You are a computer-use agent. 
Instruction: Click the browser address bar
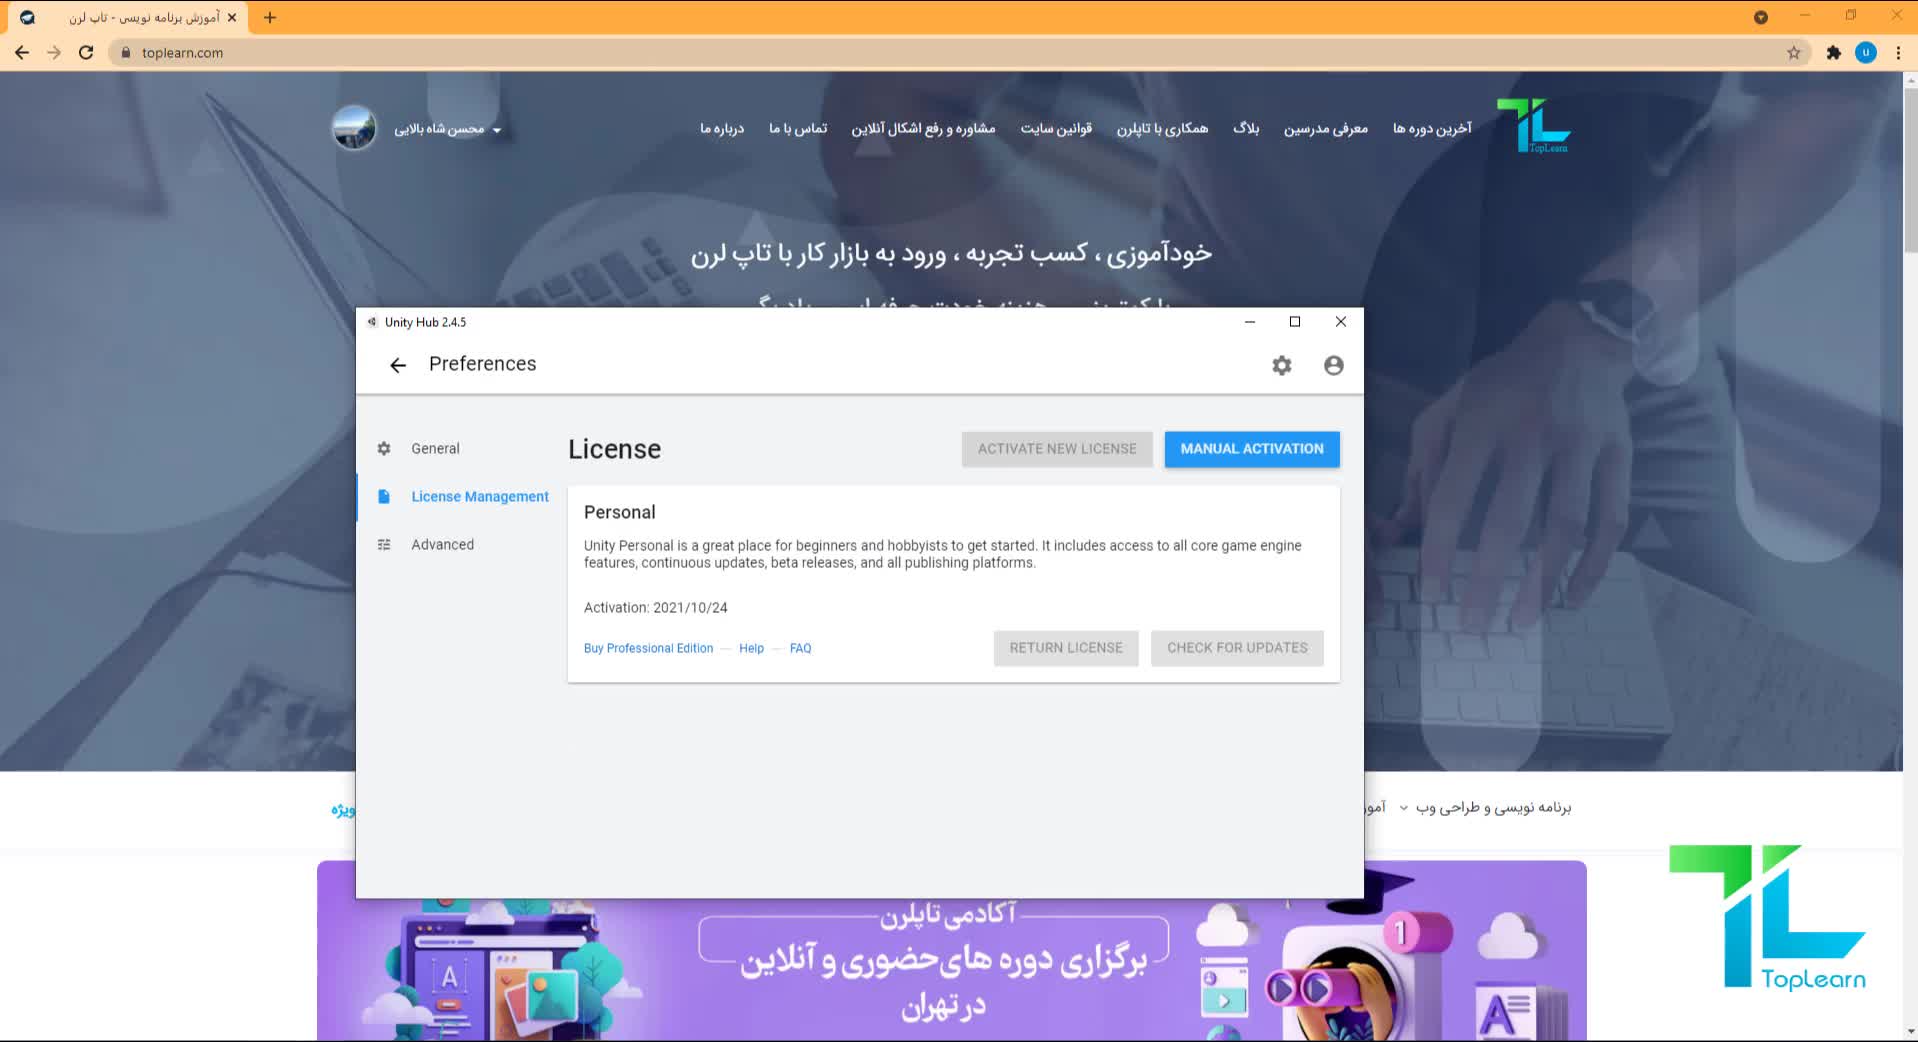click(x=900, y=53)
